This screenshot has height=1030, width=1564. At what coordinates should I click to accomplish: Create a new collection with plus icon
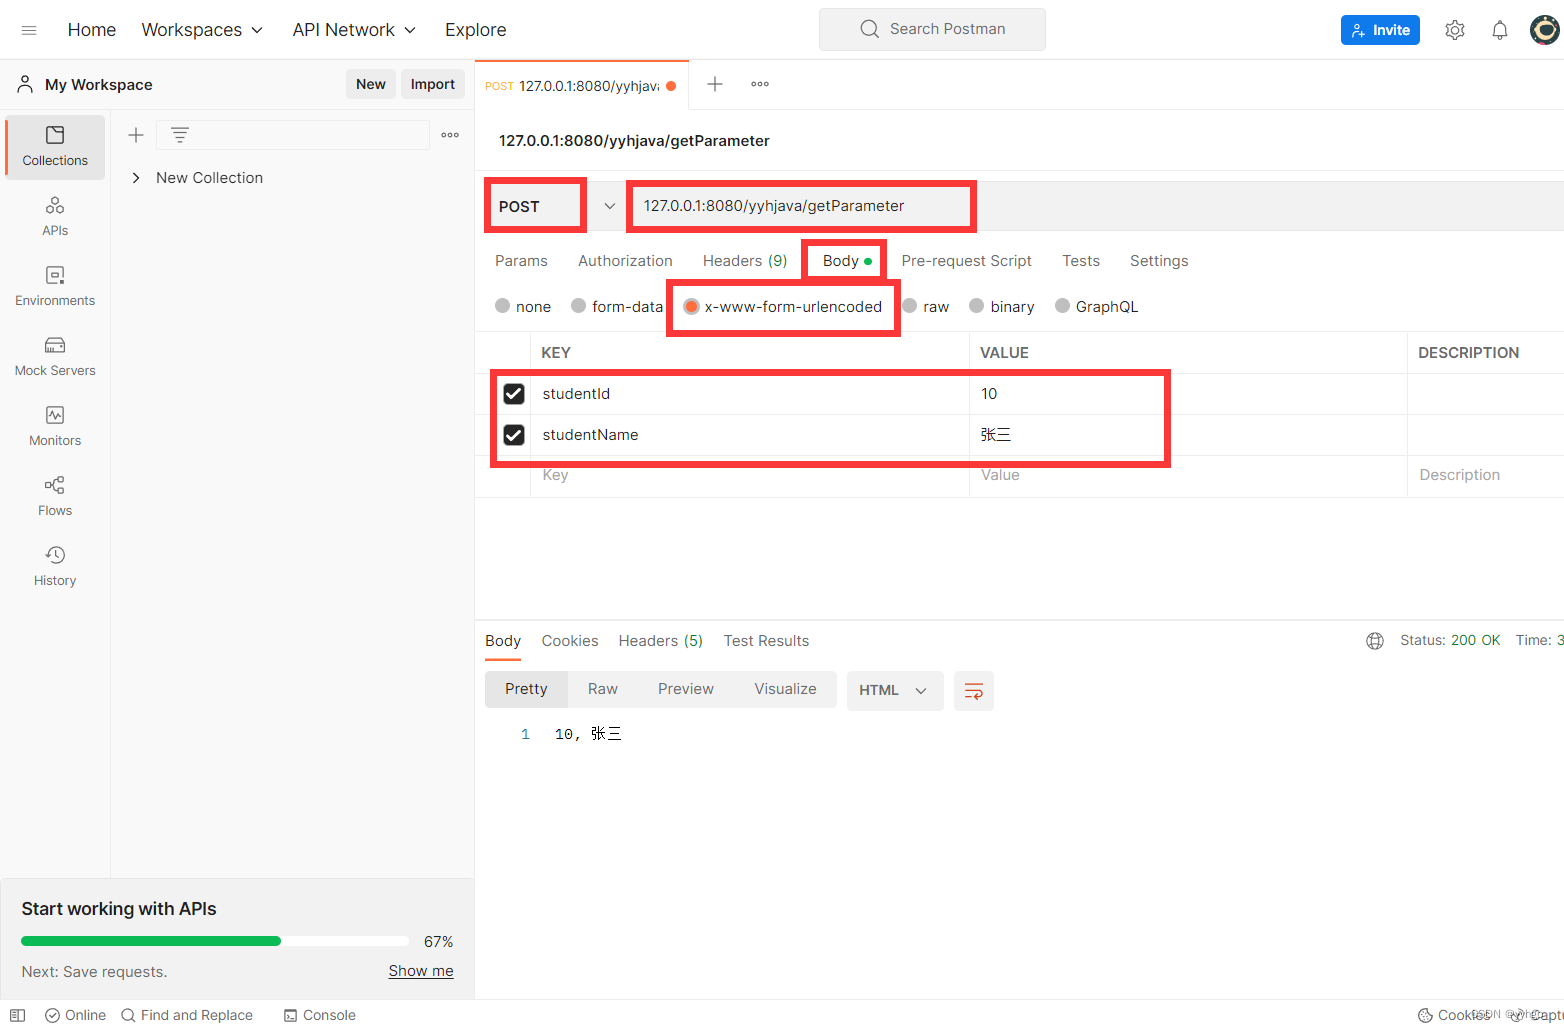(x=136, y=135)
